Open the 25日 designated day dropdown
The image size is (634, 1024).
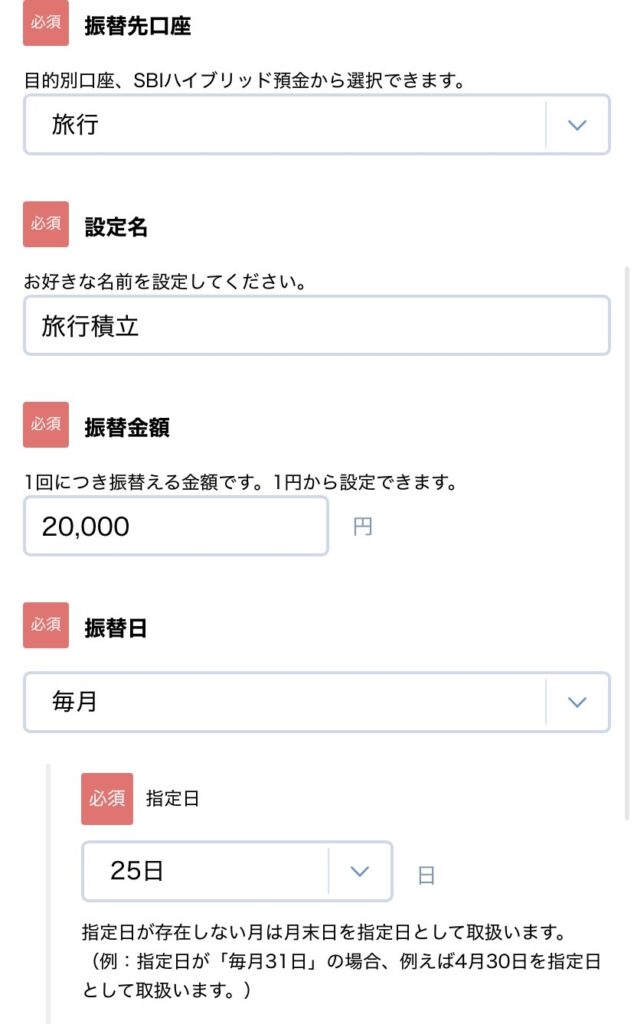coord(205,871)
